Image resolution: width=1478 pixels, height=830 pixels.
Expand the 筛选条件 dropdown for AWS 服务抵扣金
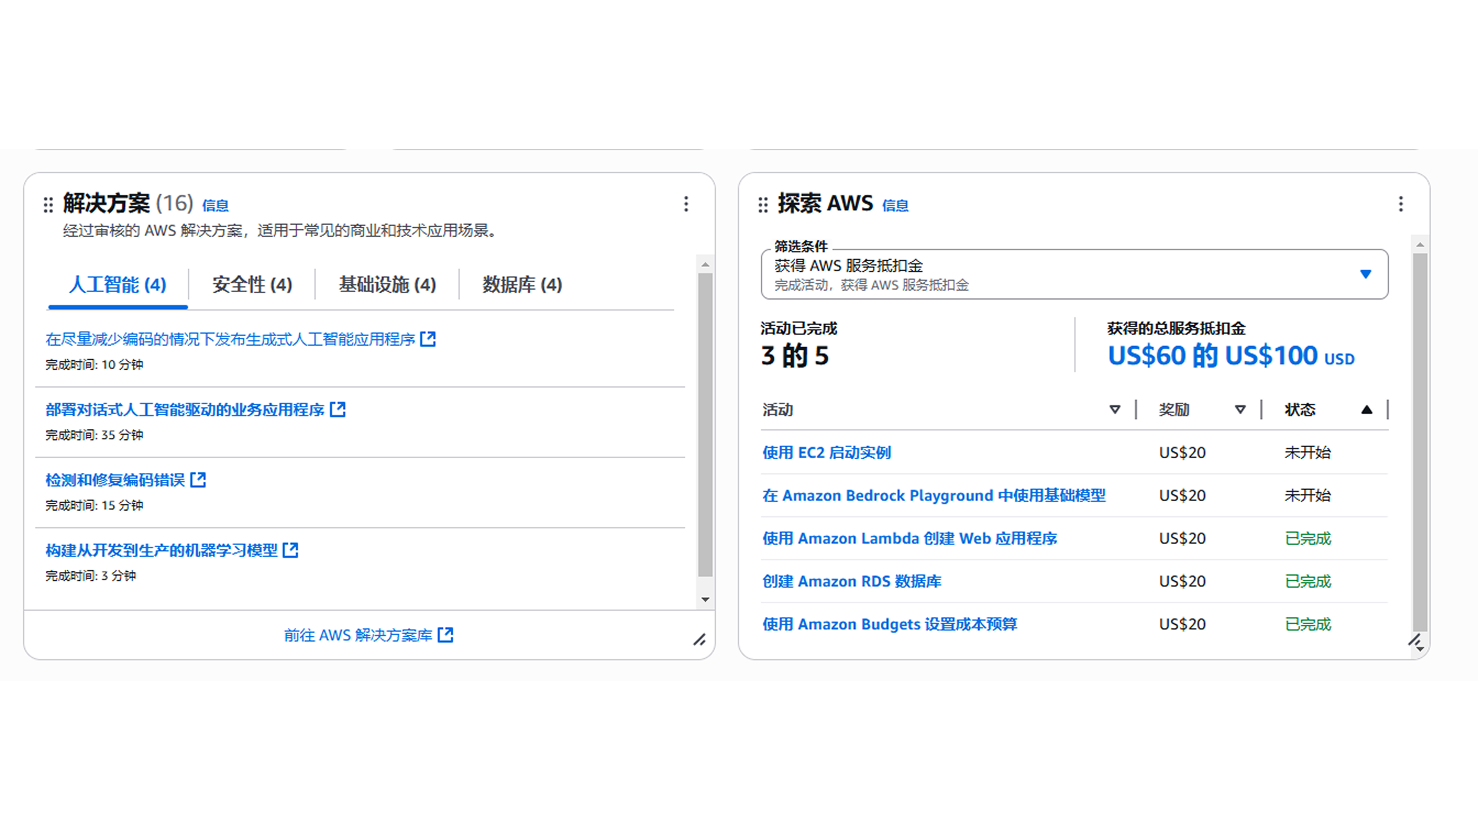click(x=1365, y=274)
